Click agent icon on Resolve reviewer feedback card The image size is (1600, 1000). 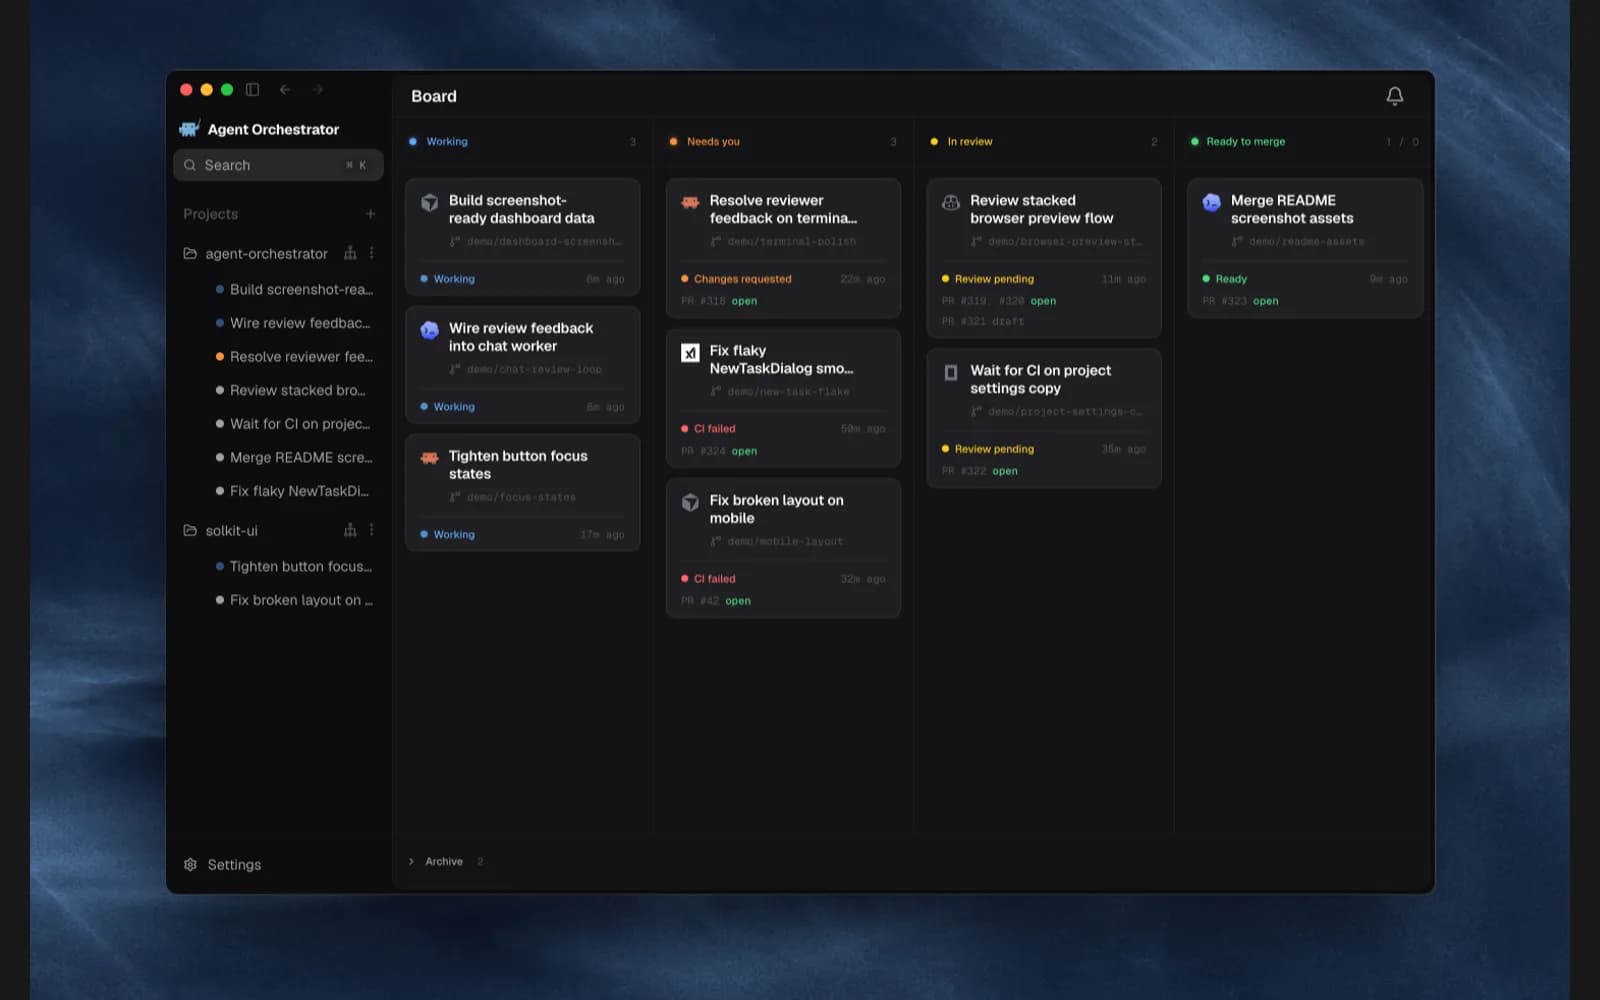coord(690,202)
